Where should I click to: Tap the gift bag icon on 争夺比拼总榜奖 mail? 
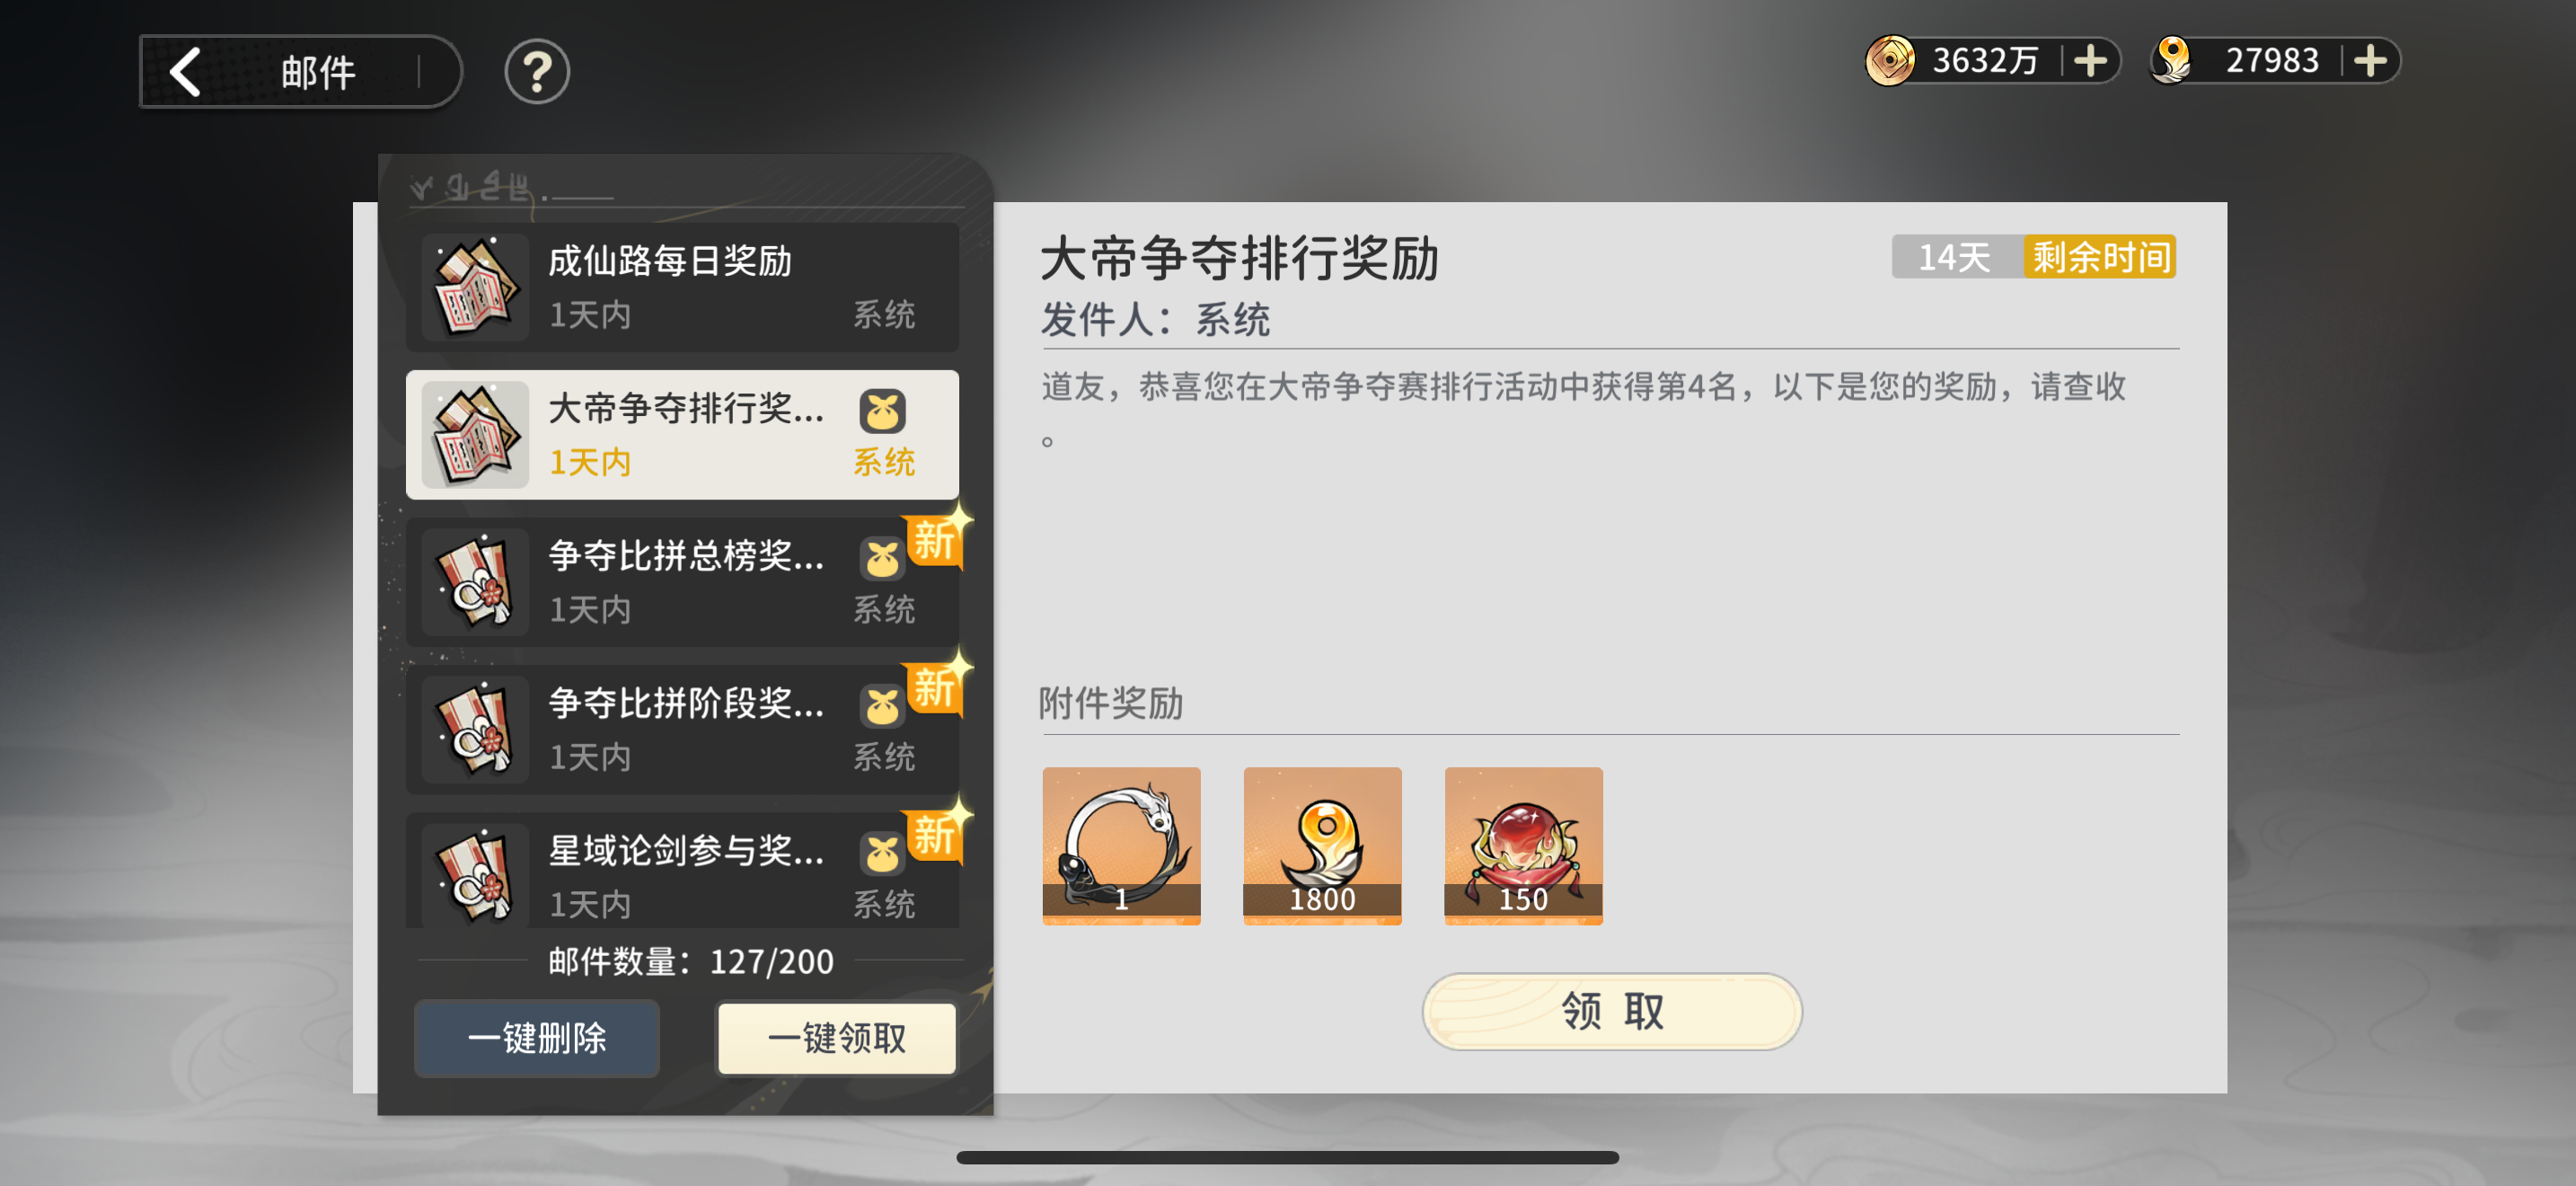point(882,558)
